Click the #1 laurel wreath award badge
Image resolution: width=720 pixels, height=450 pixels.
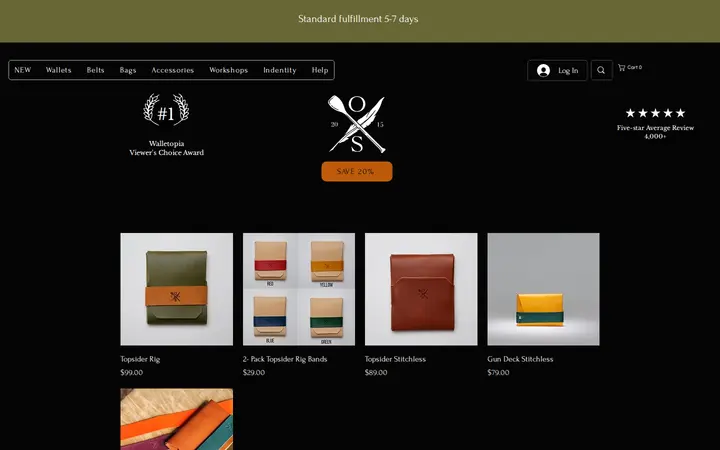point(166,110)
